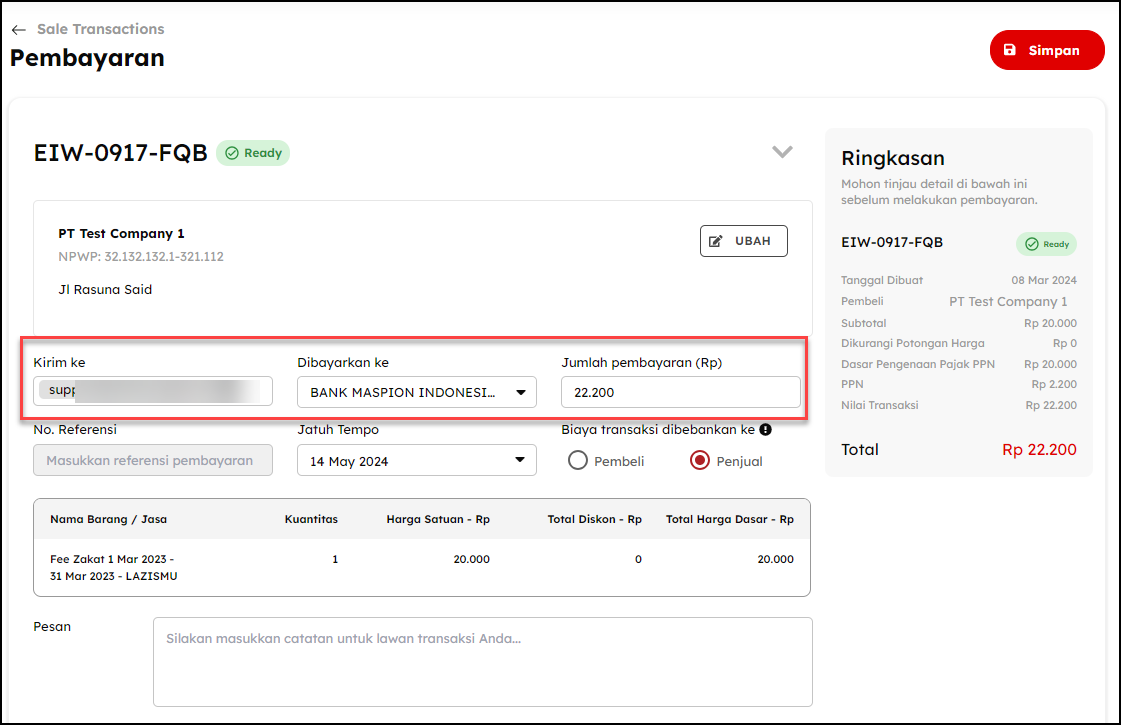Click the Simpan save button
1121x725 pixels.
tap(1046, 50)
